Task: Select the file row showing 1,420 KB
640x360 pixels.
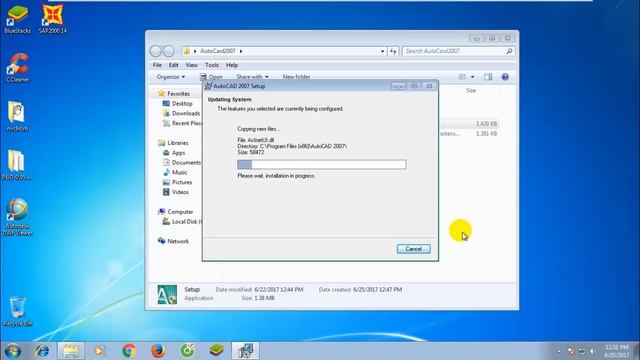Action: pos(469,124)
